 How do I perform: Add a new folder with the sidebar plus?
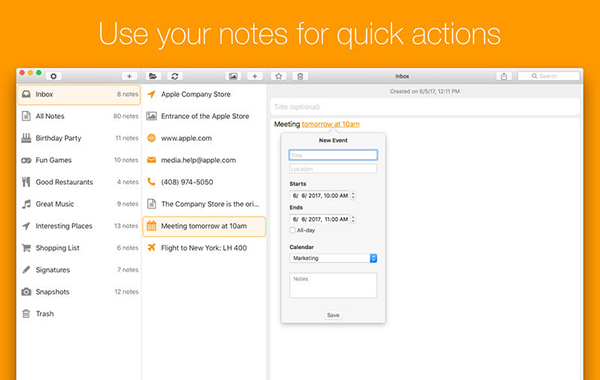point(129,76)
